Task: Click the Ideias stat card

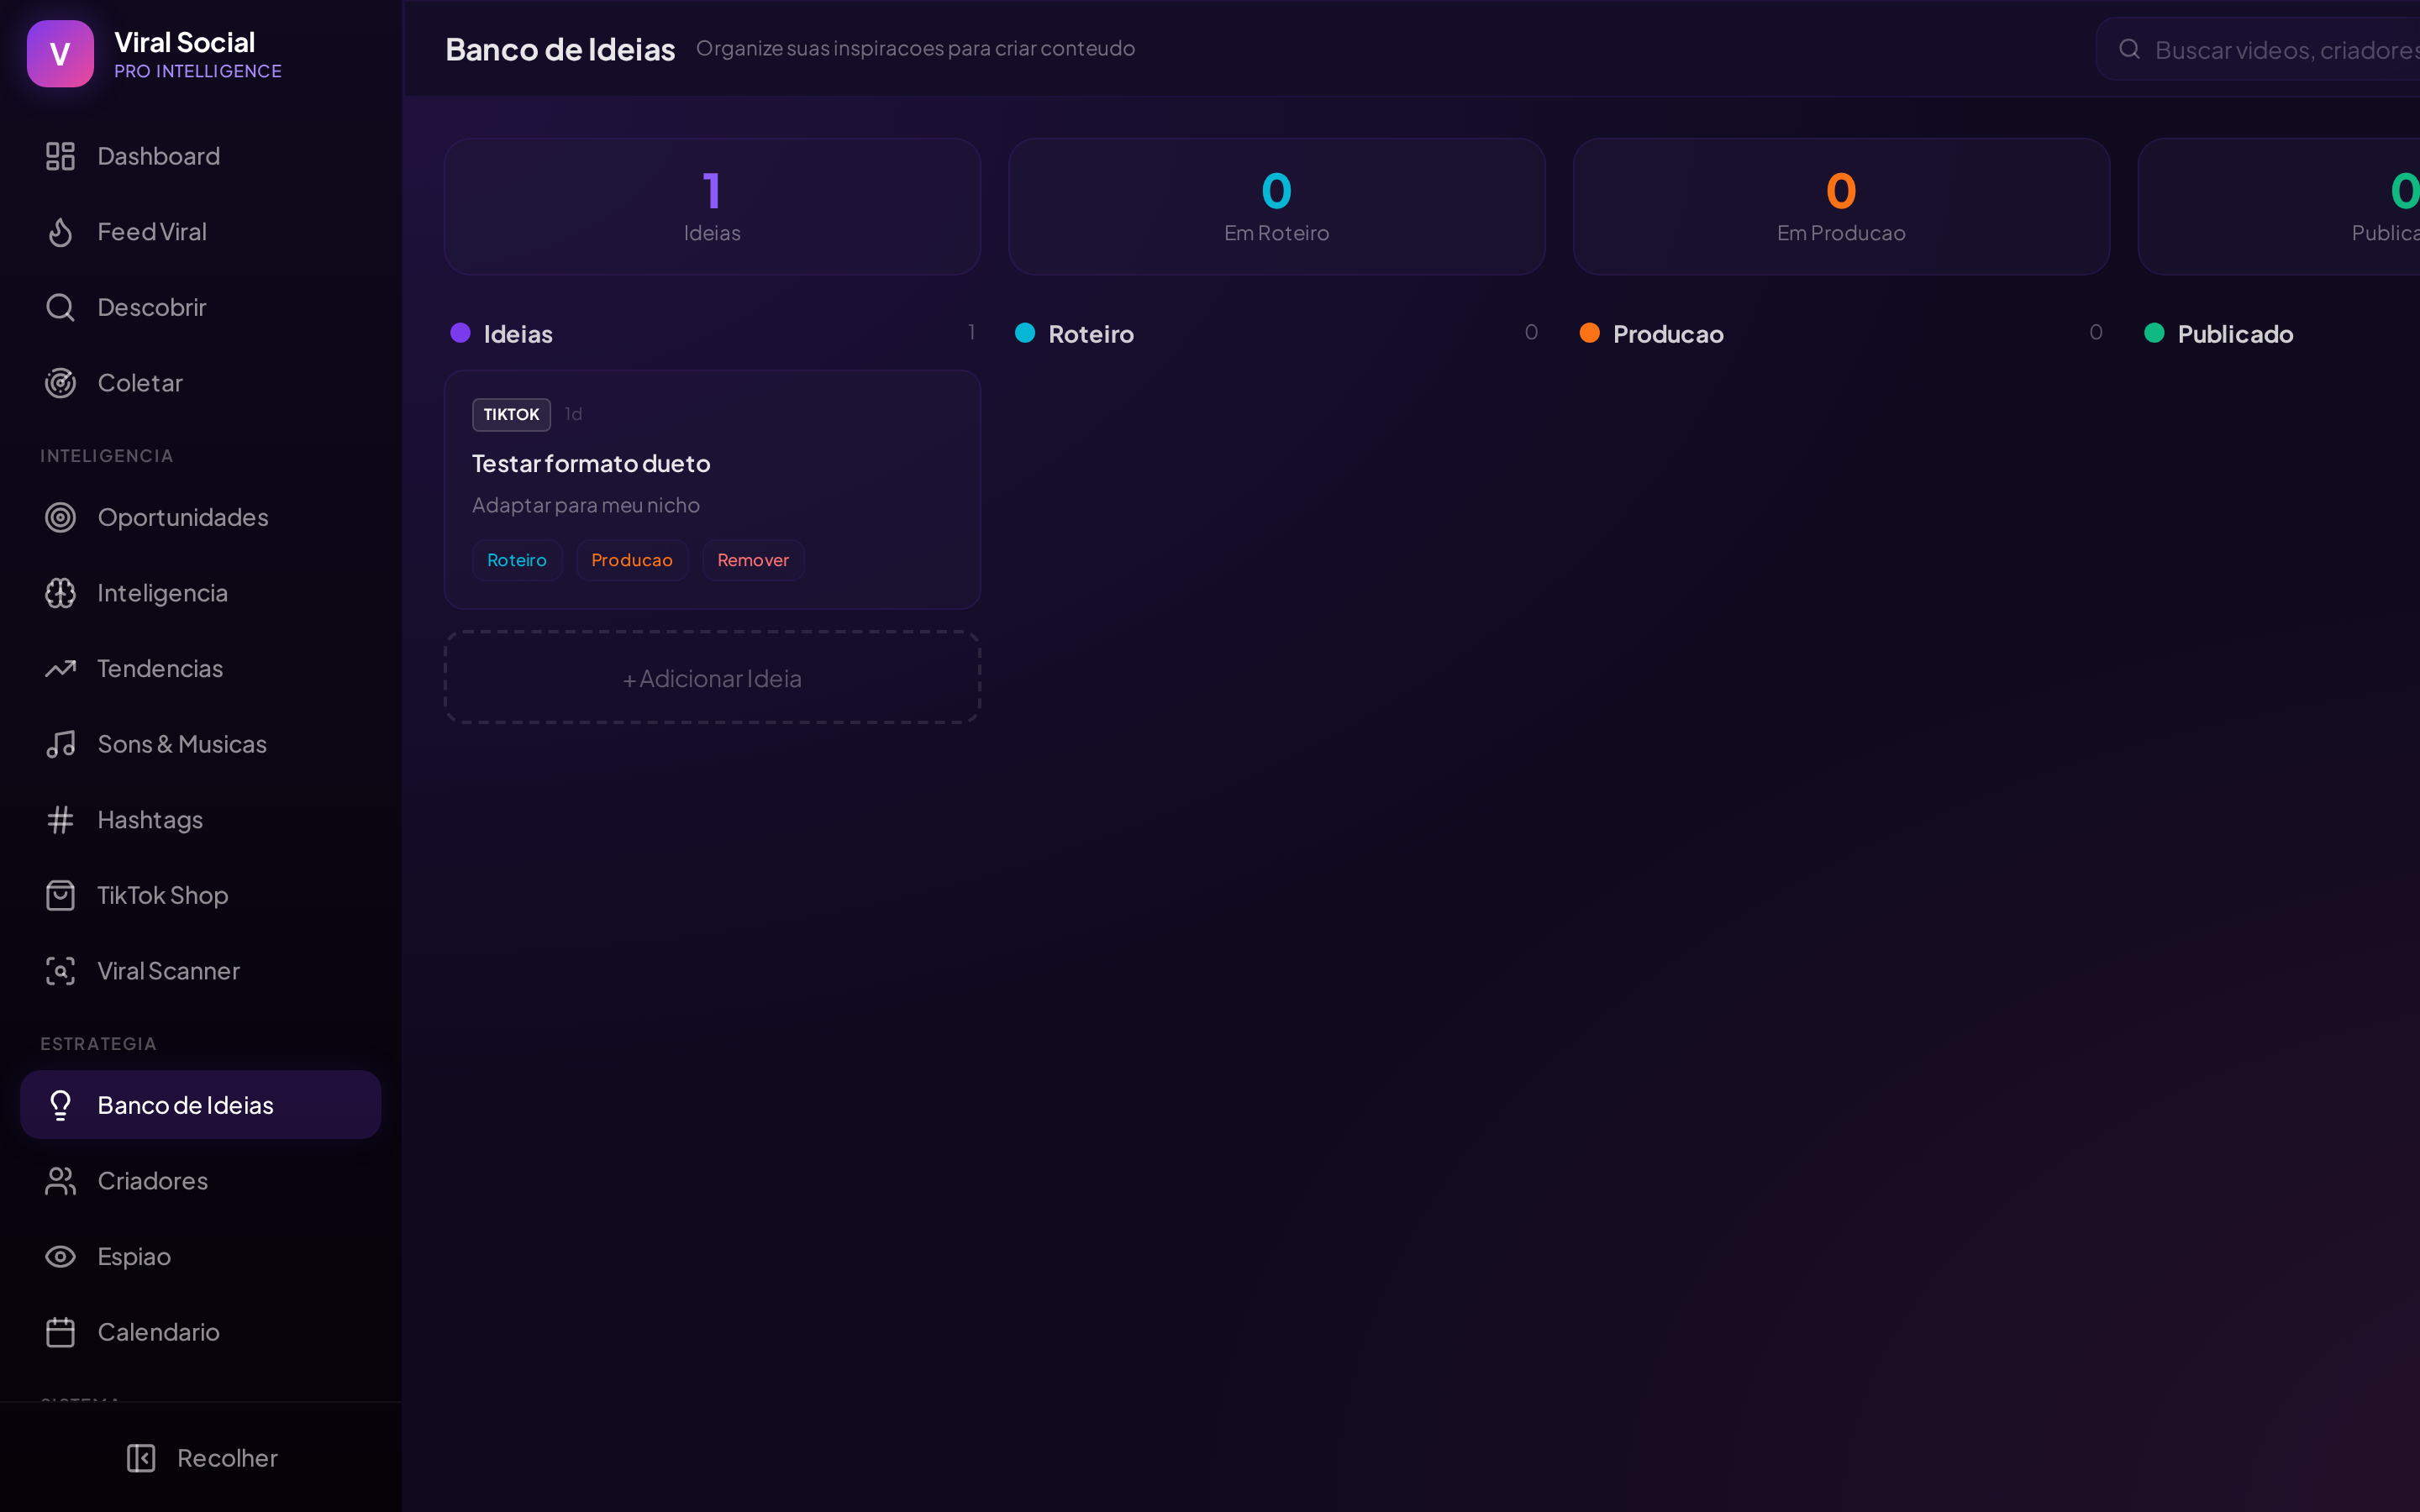Action: coord(712,207)
